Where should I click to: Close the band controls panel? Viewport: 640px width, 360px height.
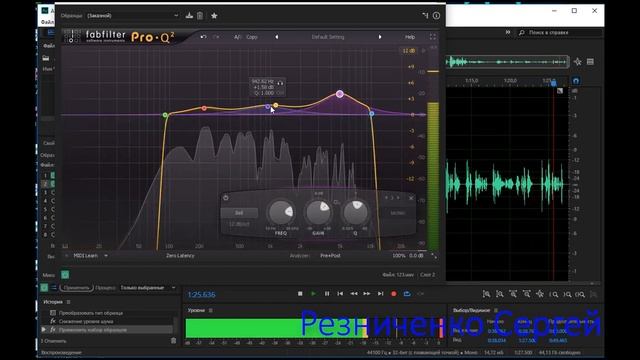(411, 198)
